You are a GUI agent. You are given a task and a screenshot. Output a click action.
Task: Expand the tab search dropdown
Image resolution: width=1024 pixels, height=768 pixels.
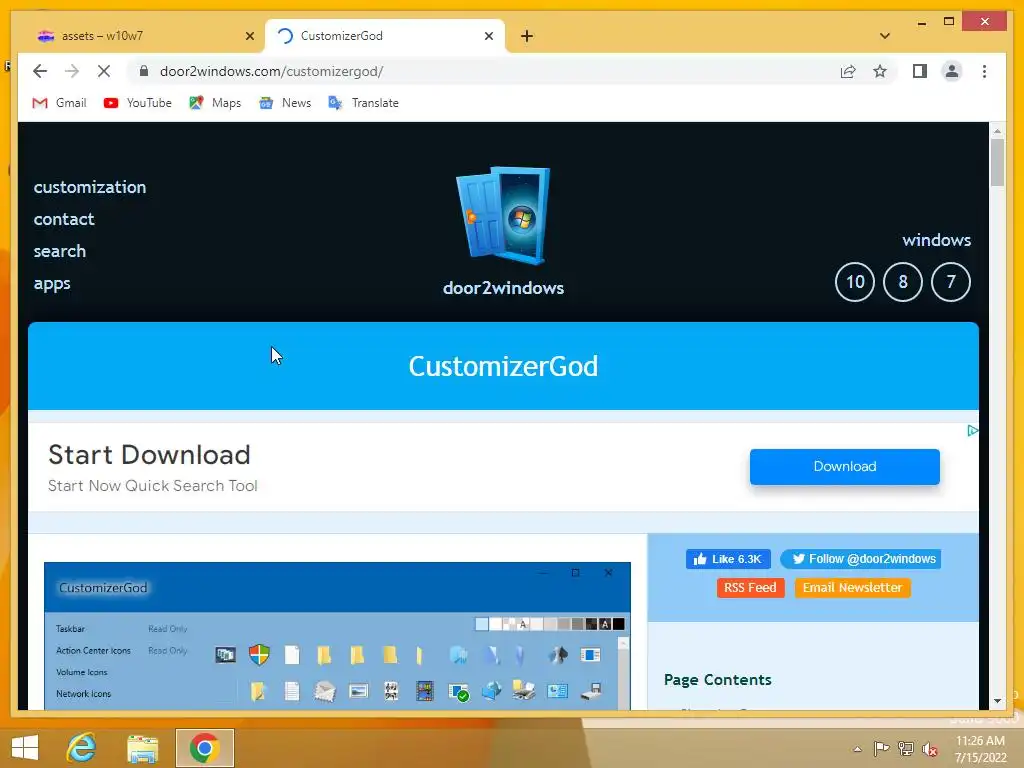tap(885, 36)
